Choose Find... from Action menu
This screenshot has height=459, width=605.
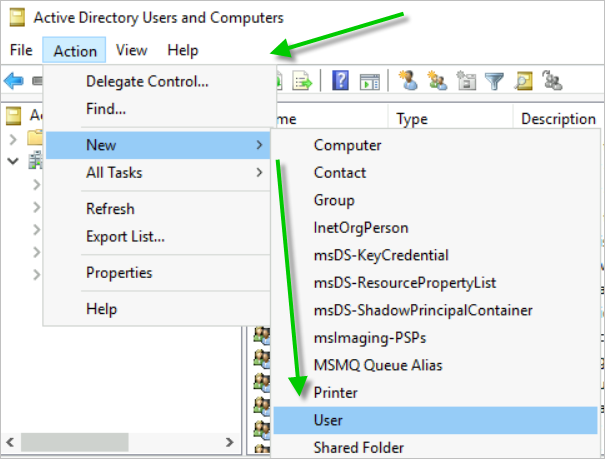click(x=158, y=109)
